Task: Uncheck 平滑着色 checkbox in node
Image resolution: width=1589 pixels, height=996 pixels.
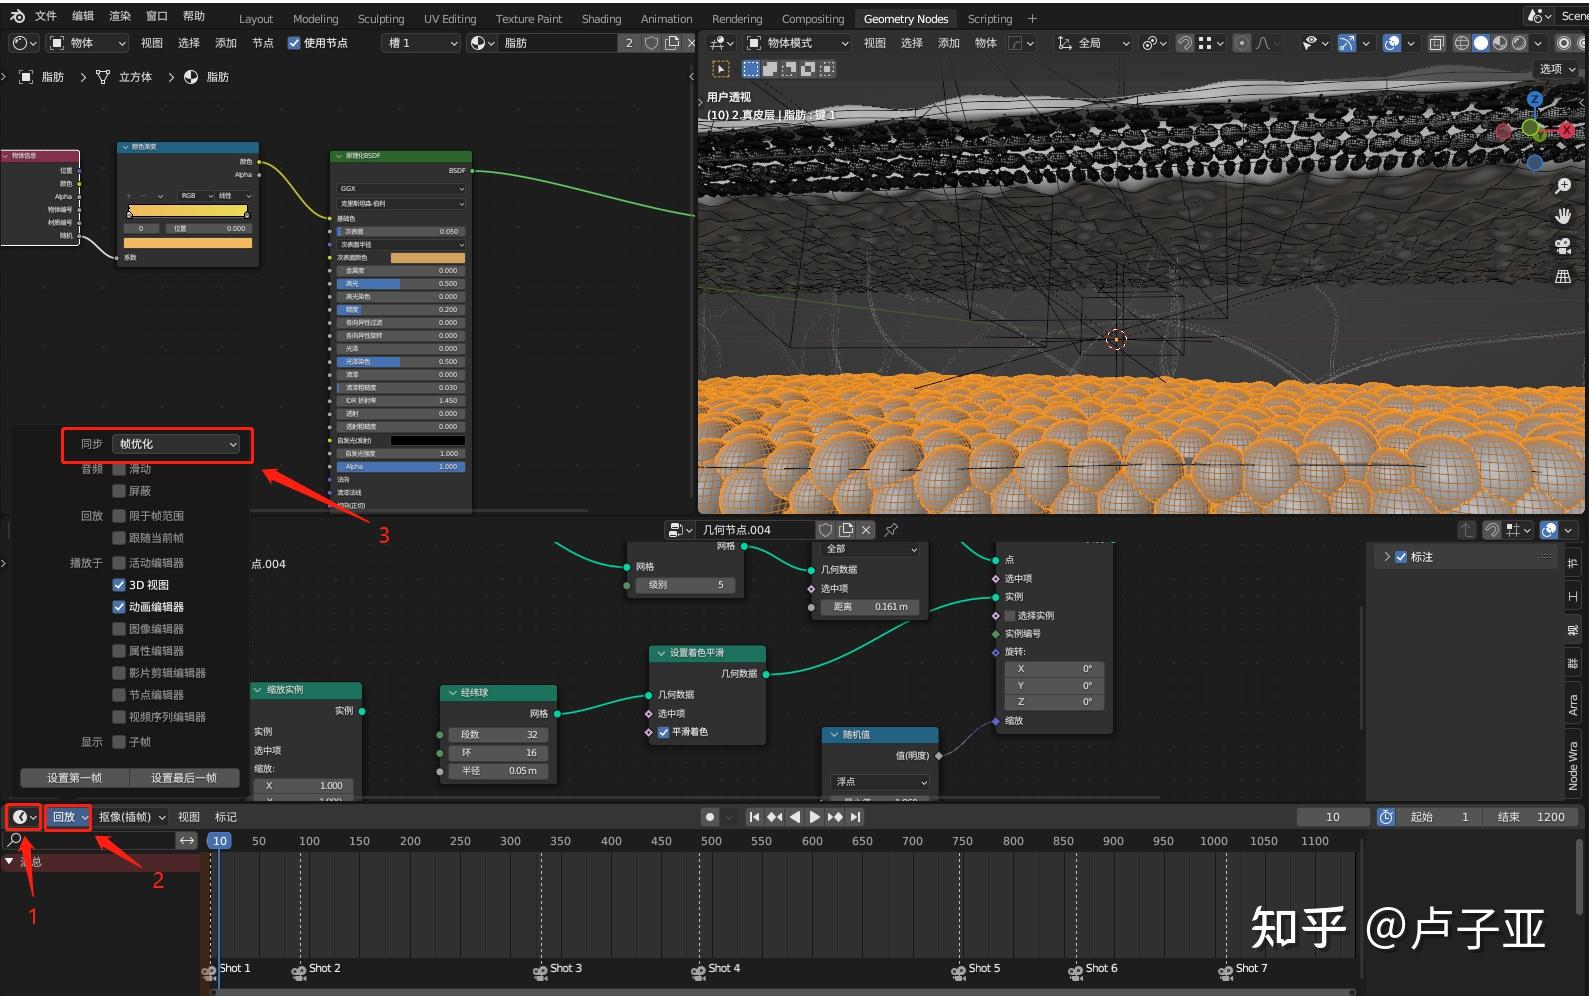Action: pos(663,732)
